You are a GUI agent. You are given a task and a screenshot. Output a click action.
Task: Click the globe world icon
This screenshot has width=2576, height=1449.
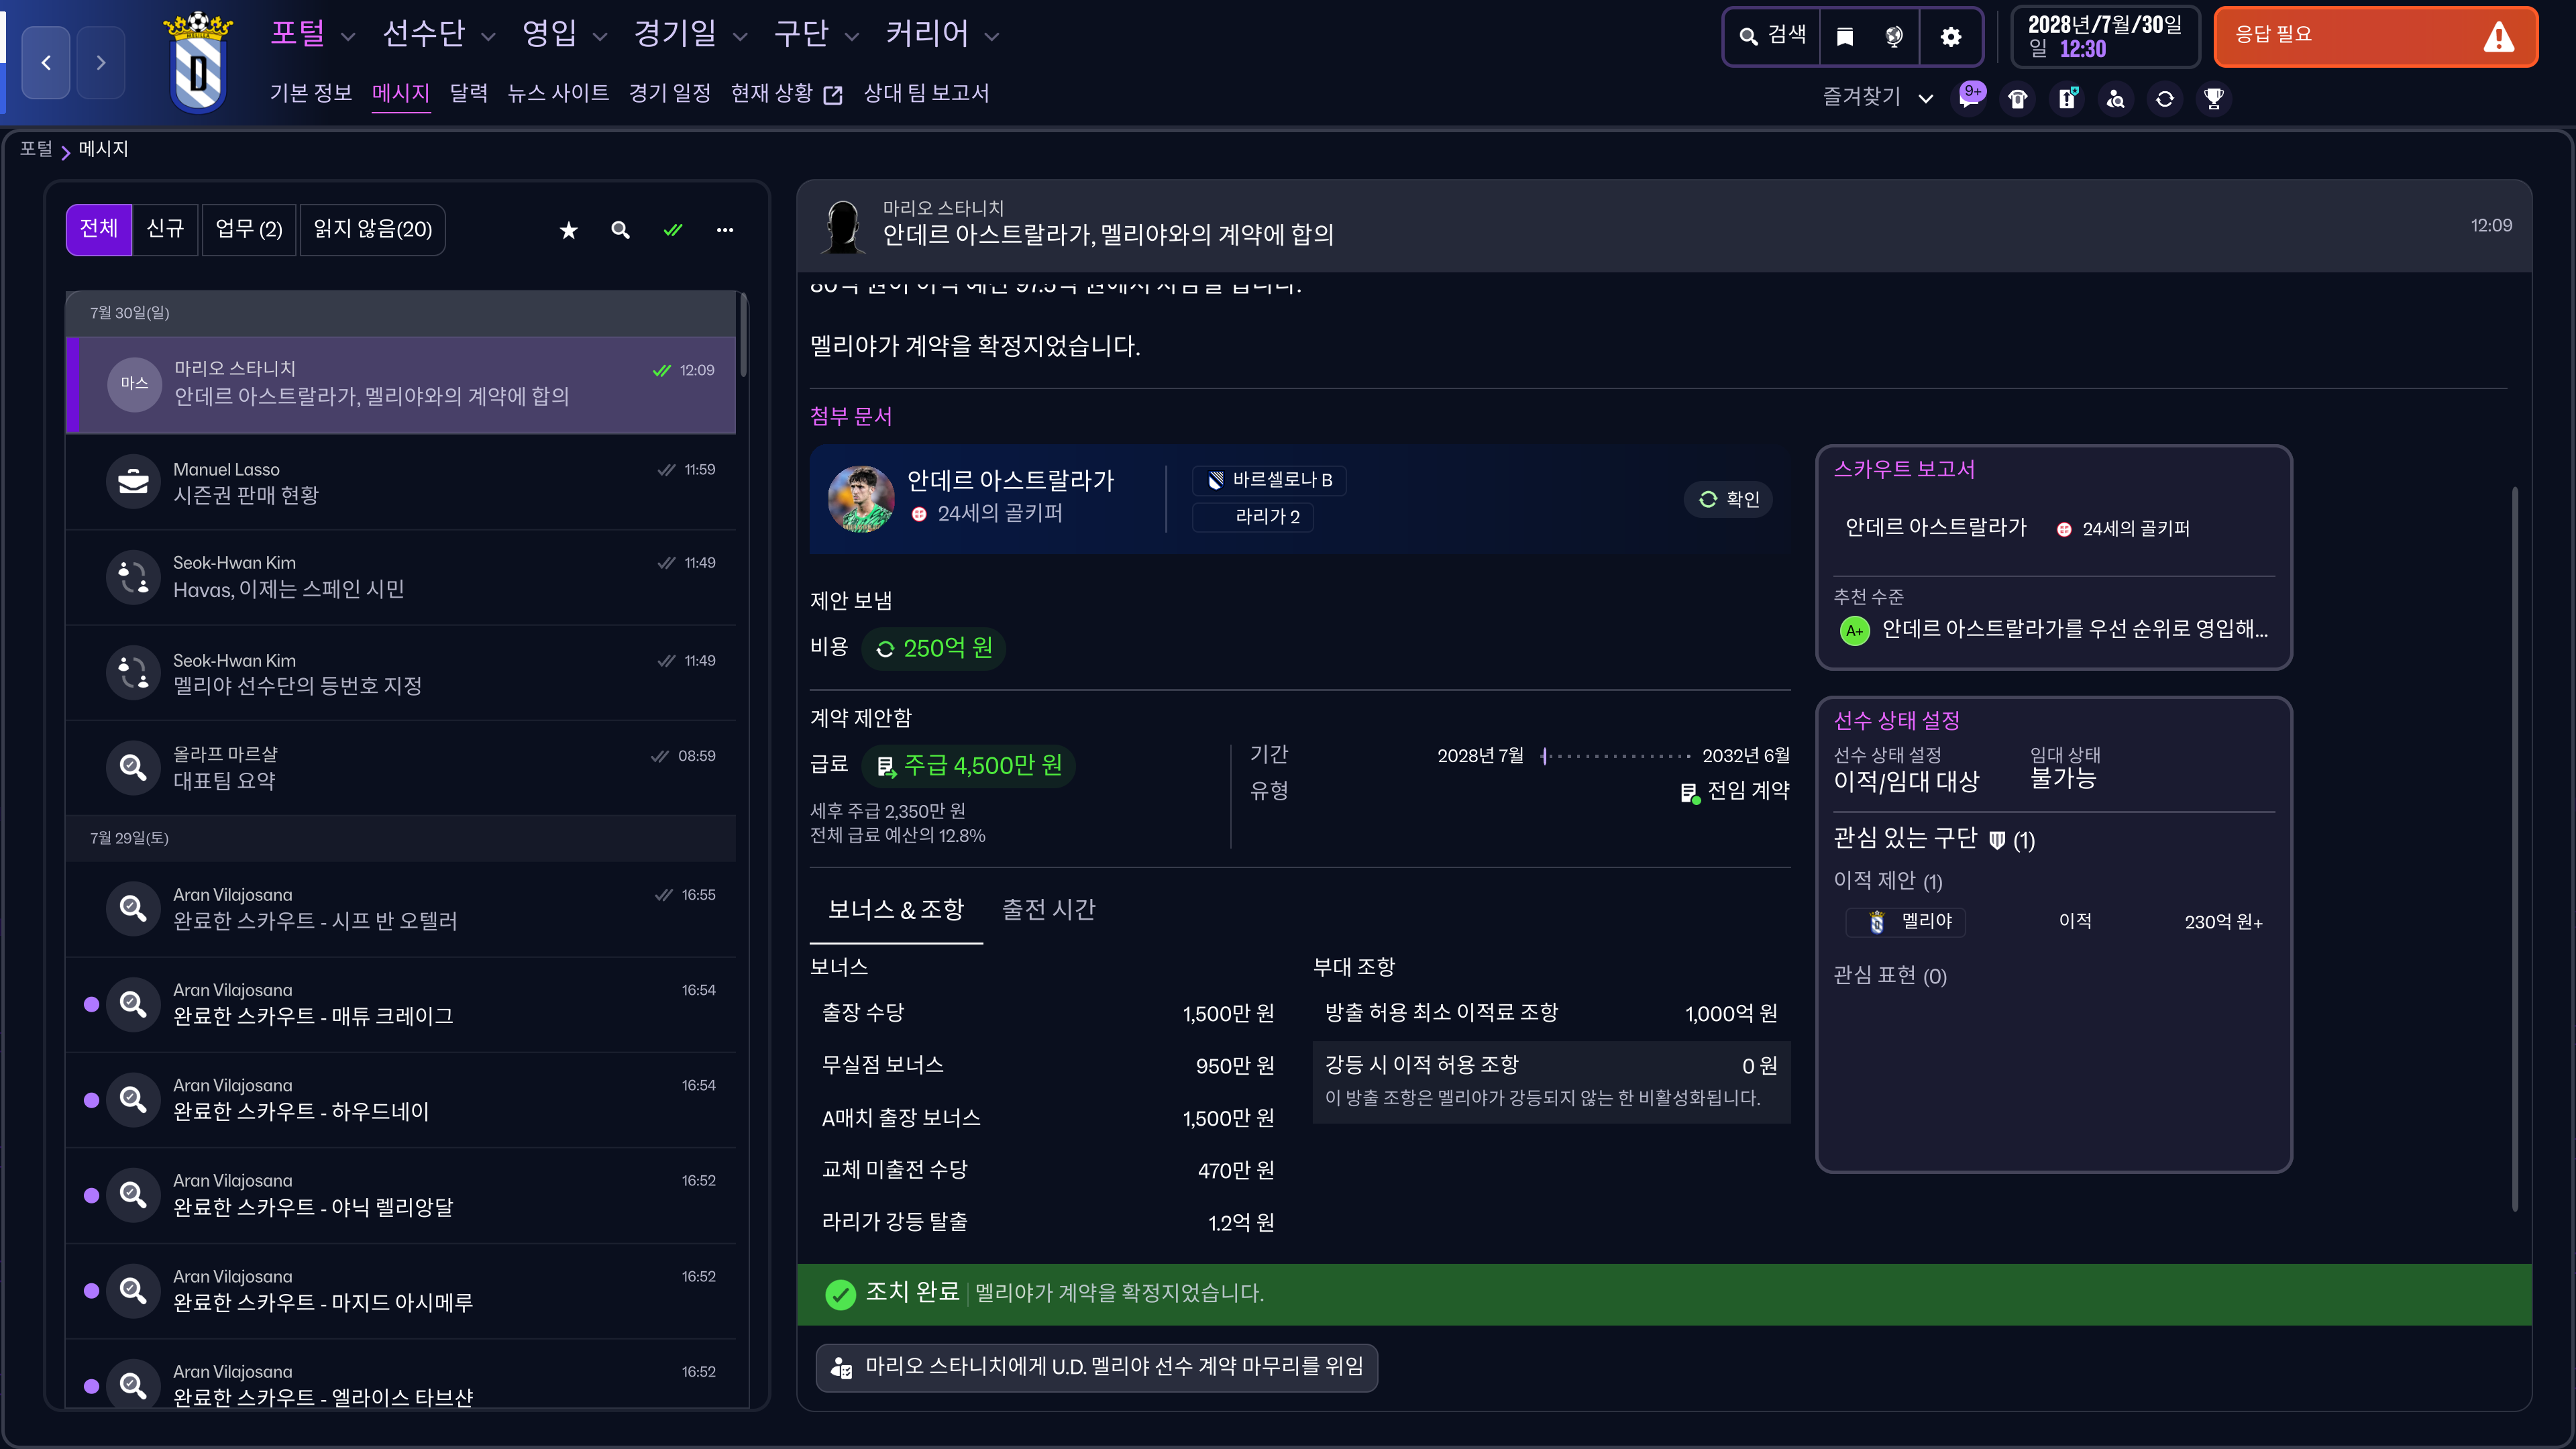tap(1894, 37)
